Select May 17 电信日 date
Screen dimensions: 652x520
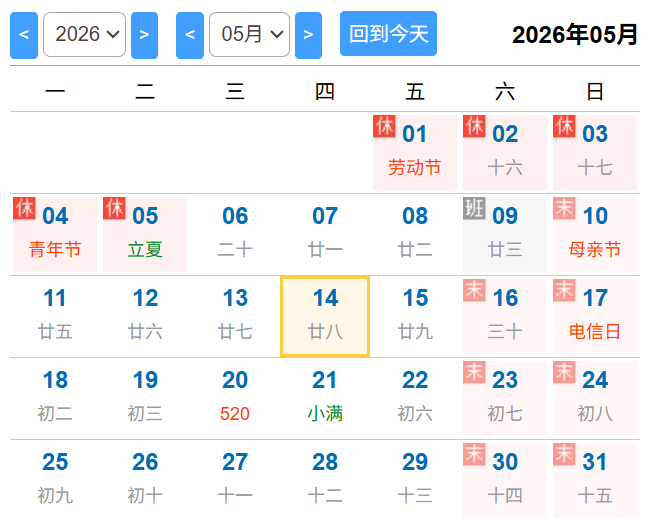click(595, 316)
